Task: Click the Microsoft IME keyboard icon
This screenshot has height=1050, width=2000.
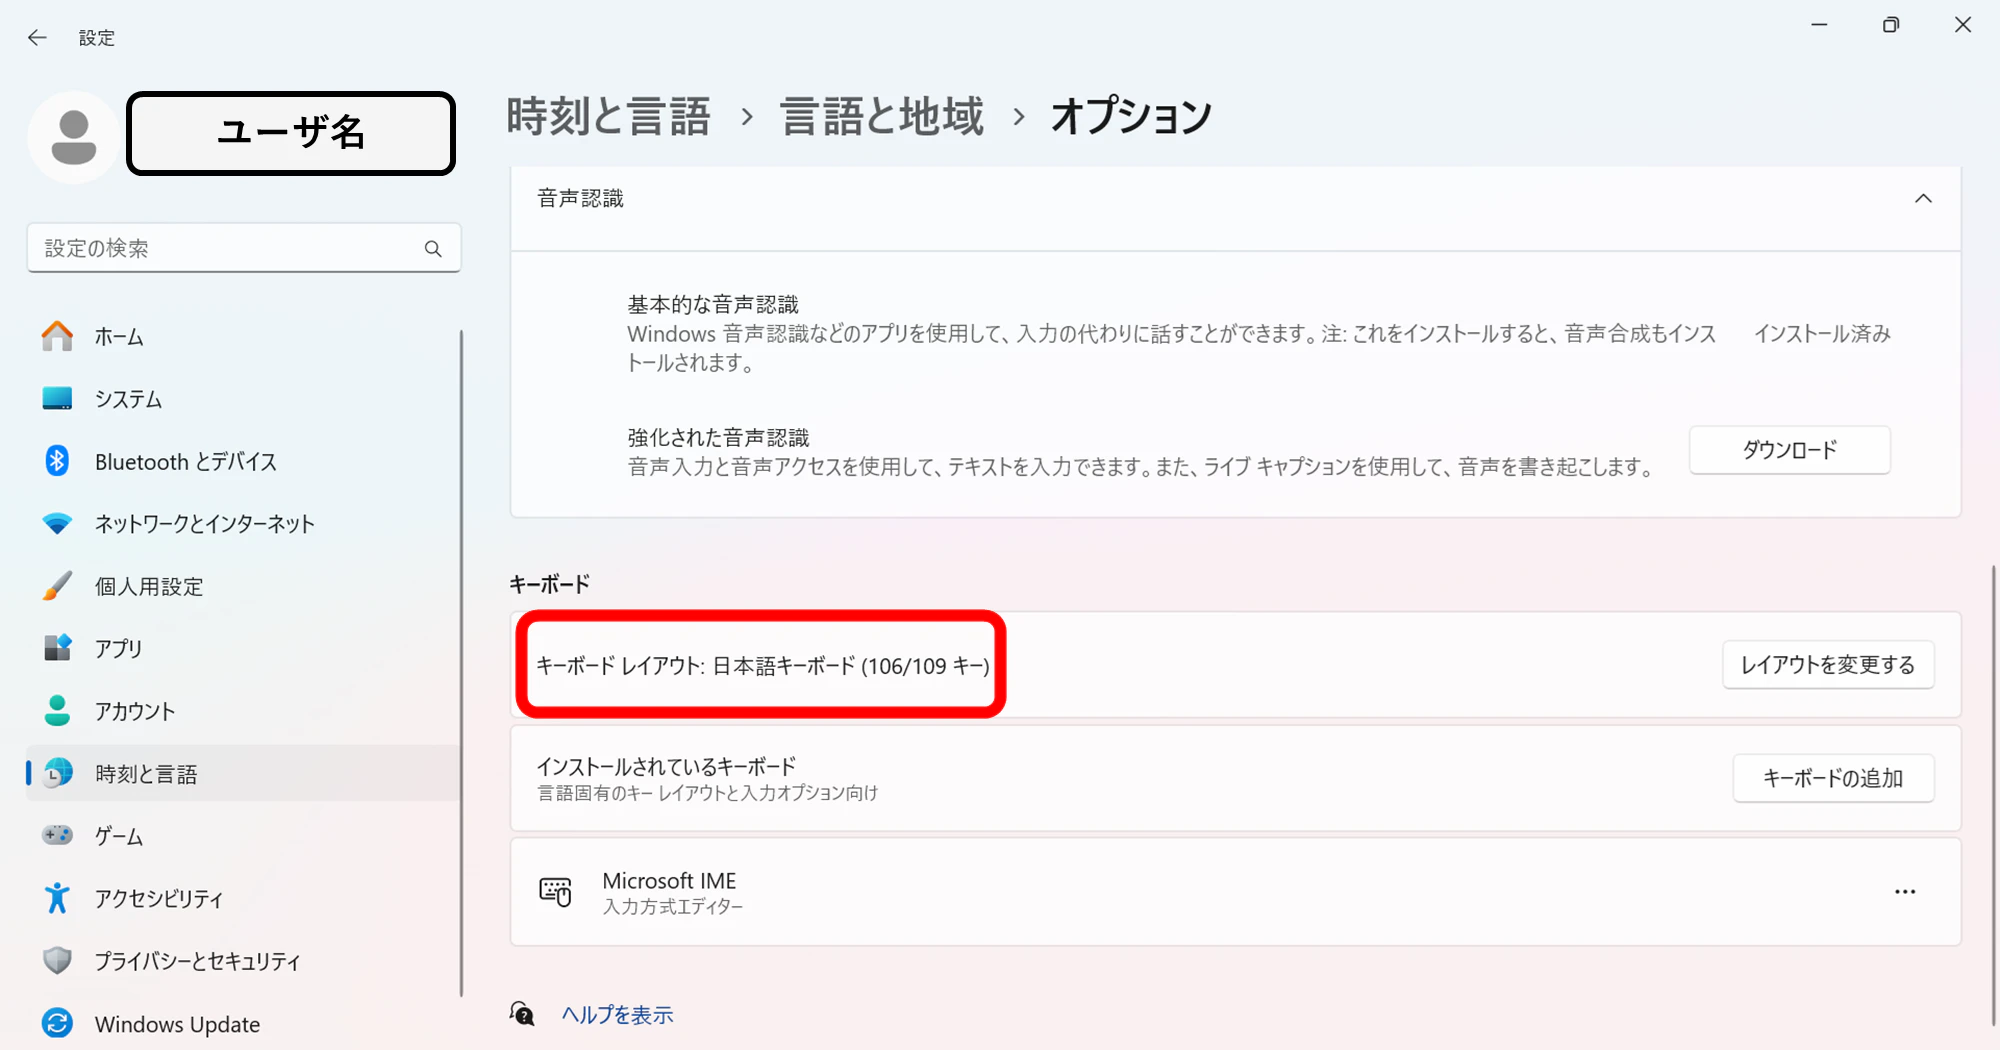Action: point(555,892)
